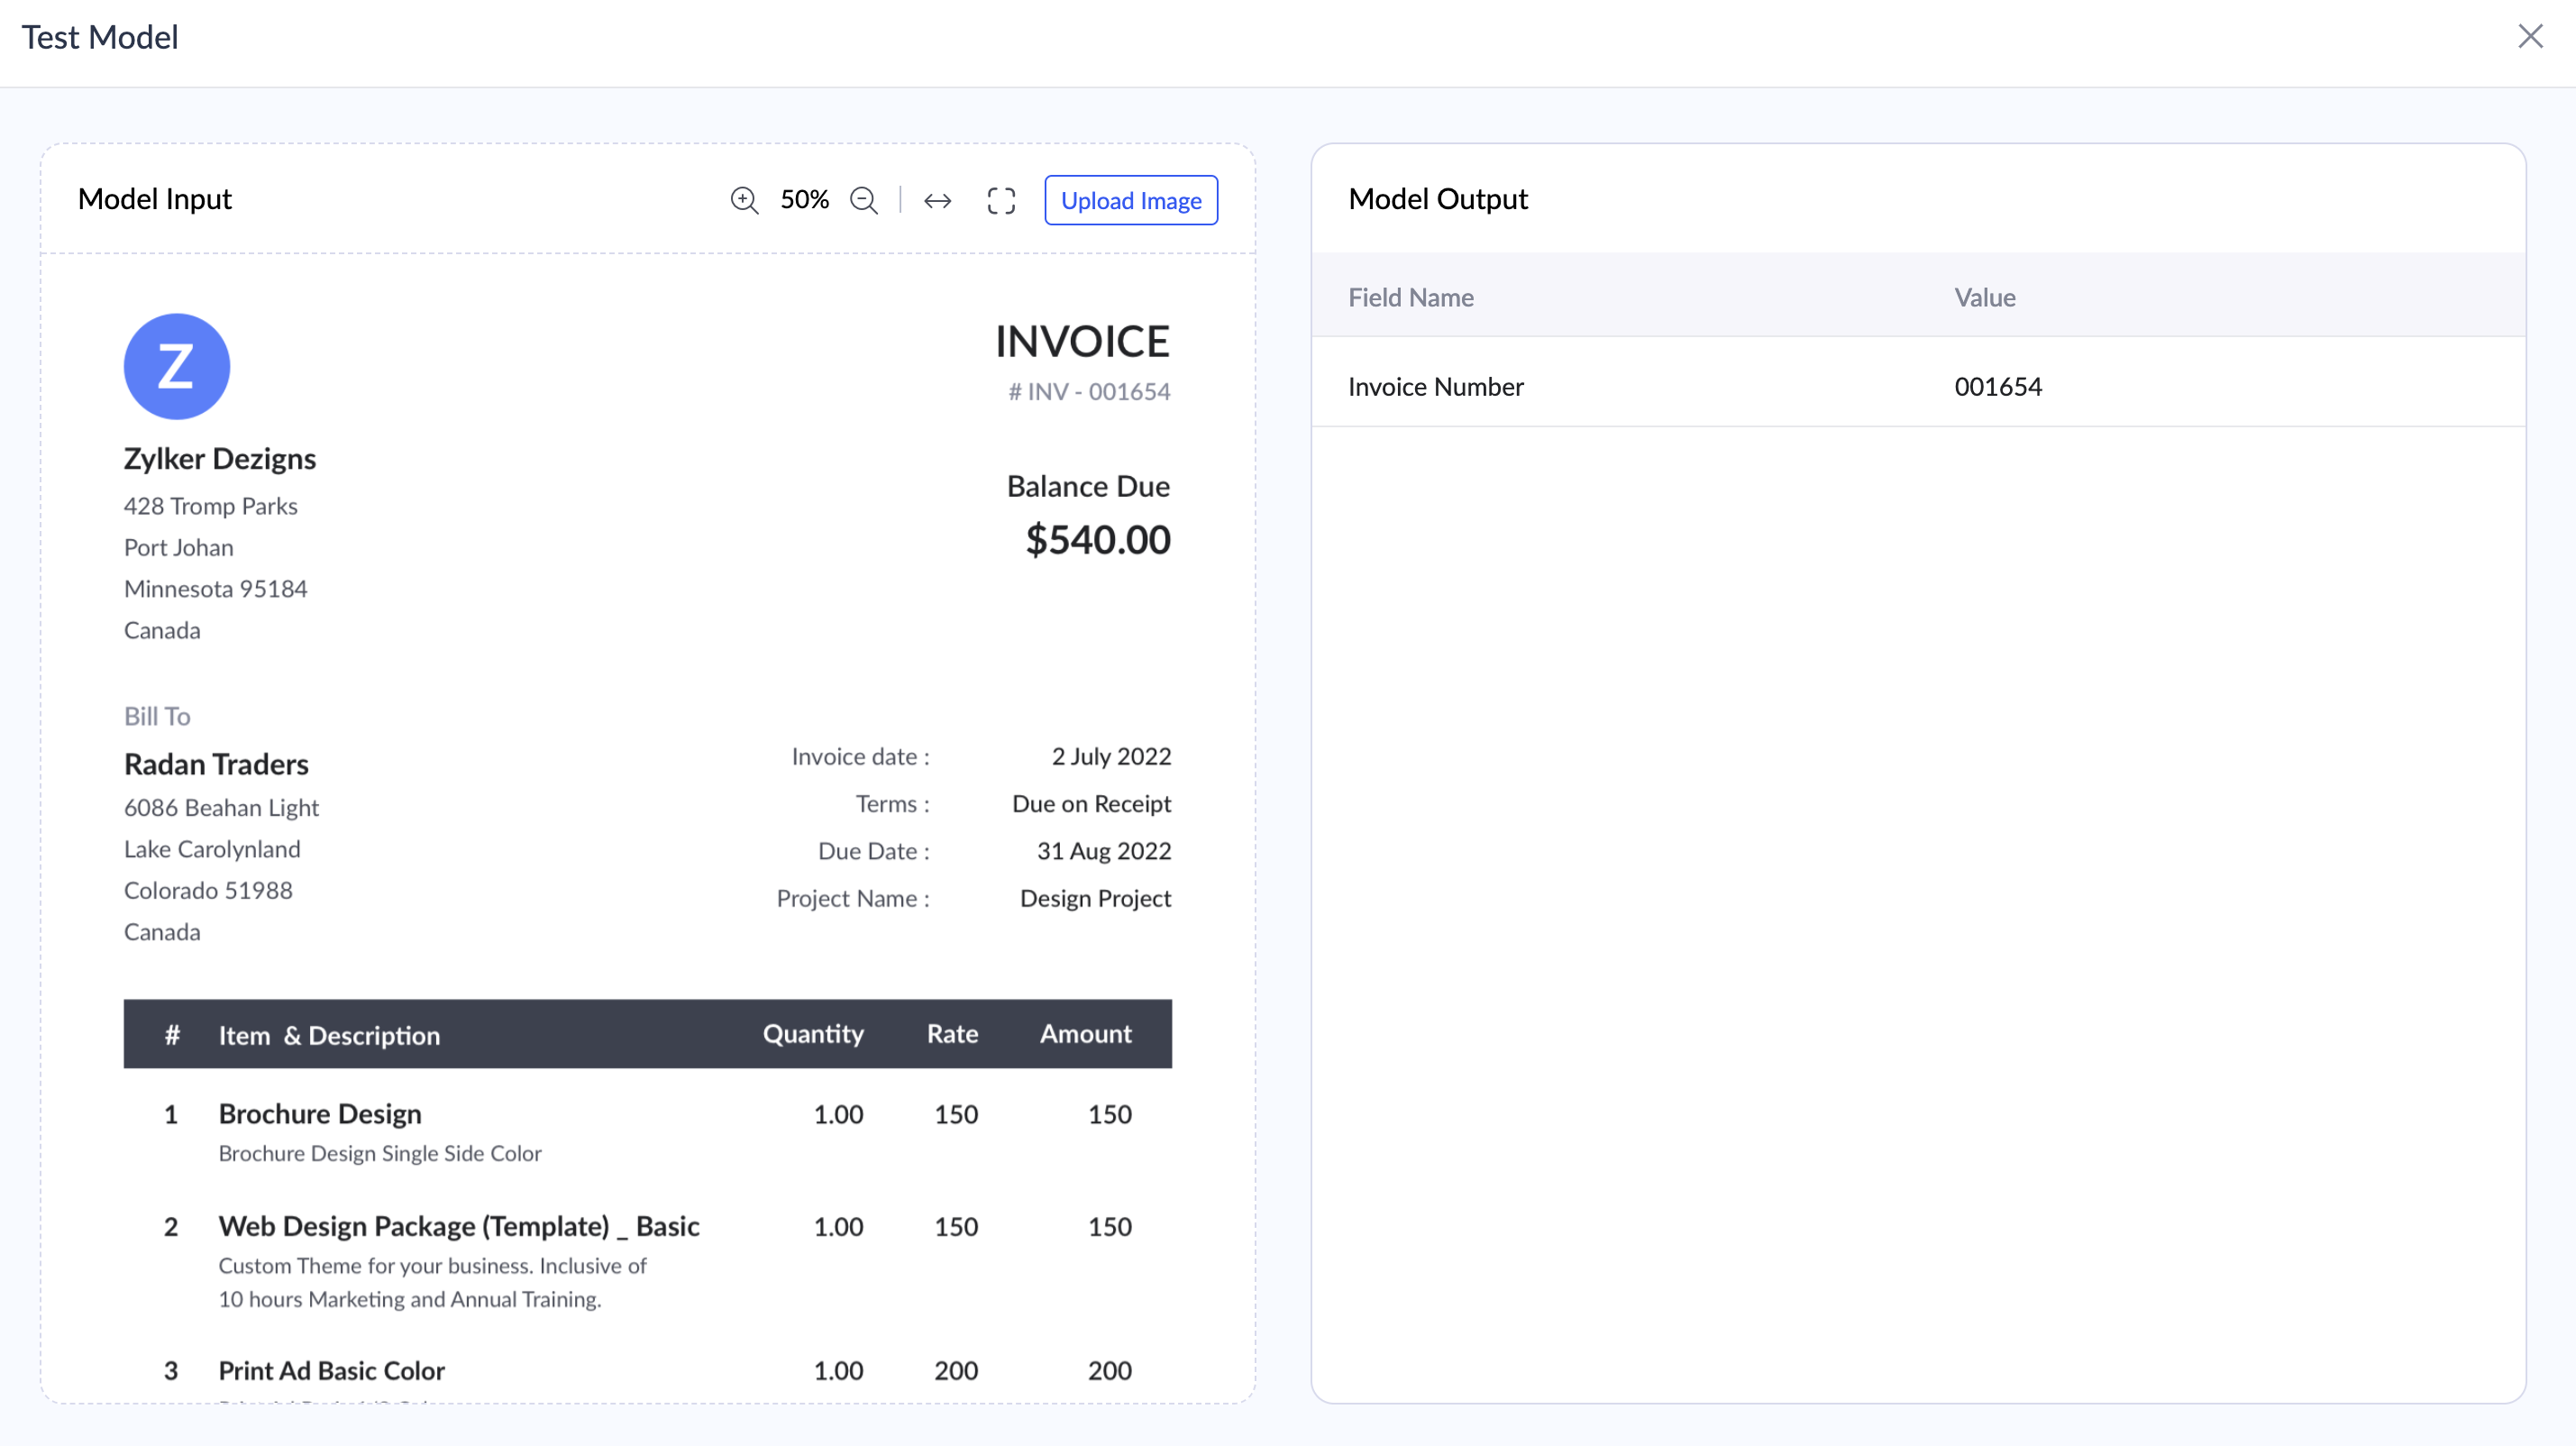
Task: Click the Item & Description table header
Action: (x=329, y=1035)
